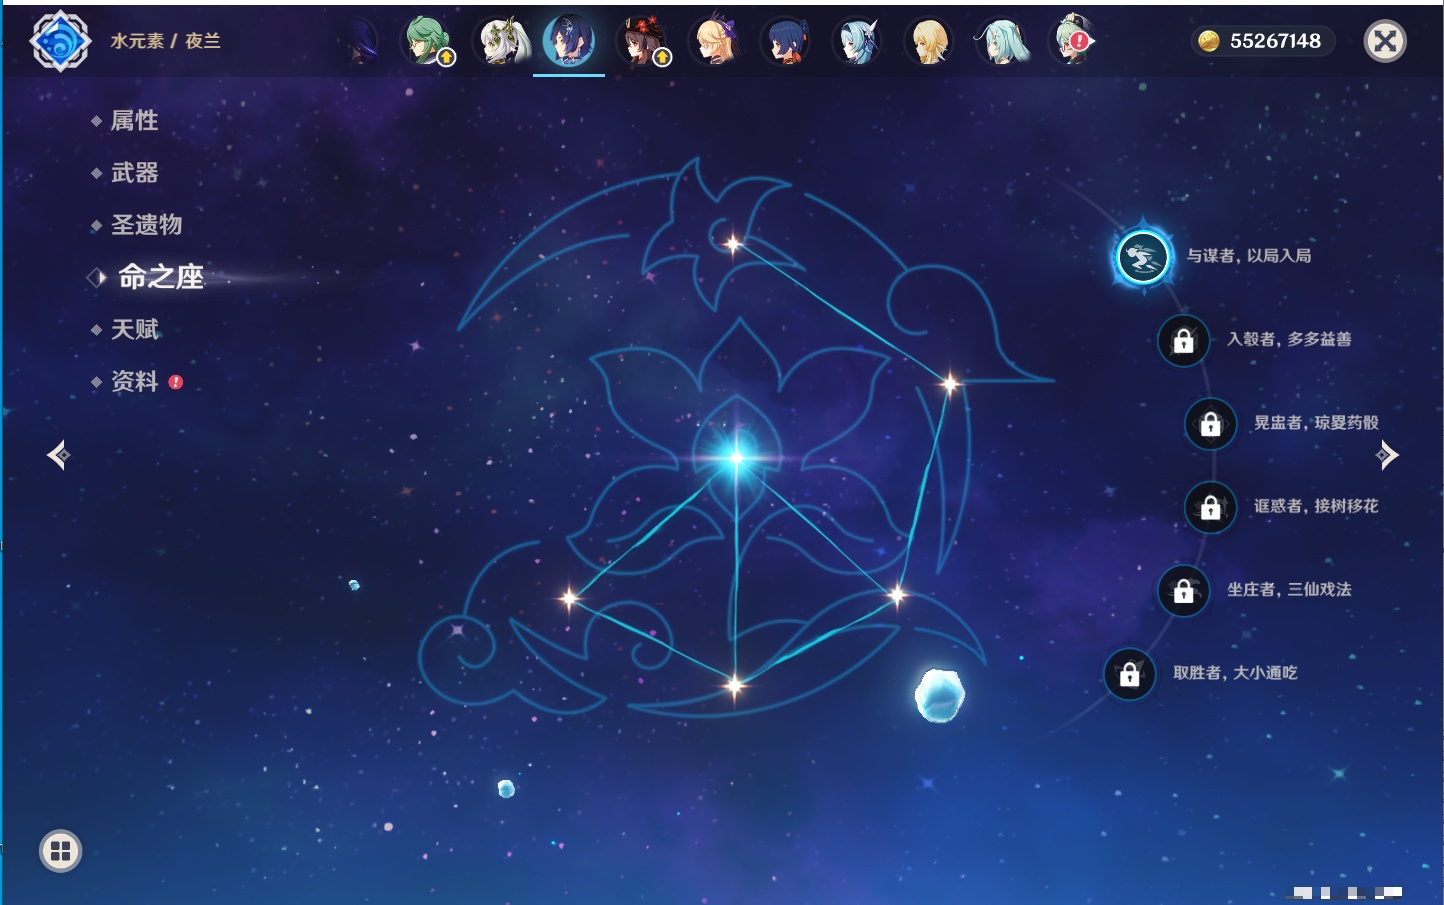Image resolution: width=1444 pixels, height=905 pixels.
Task: Click the topmost star node of the constellation
Action: point(733,244)
